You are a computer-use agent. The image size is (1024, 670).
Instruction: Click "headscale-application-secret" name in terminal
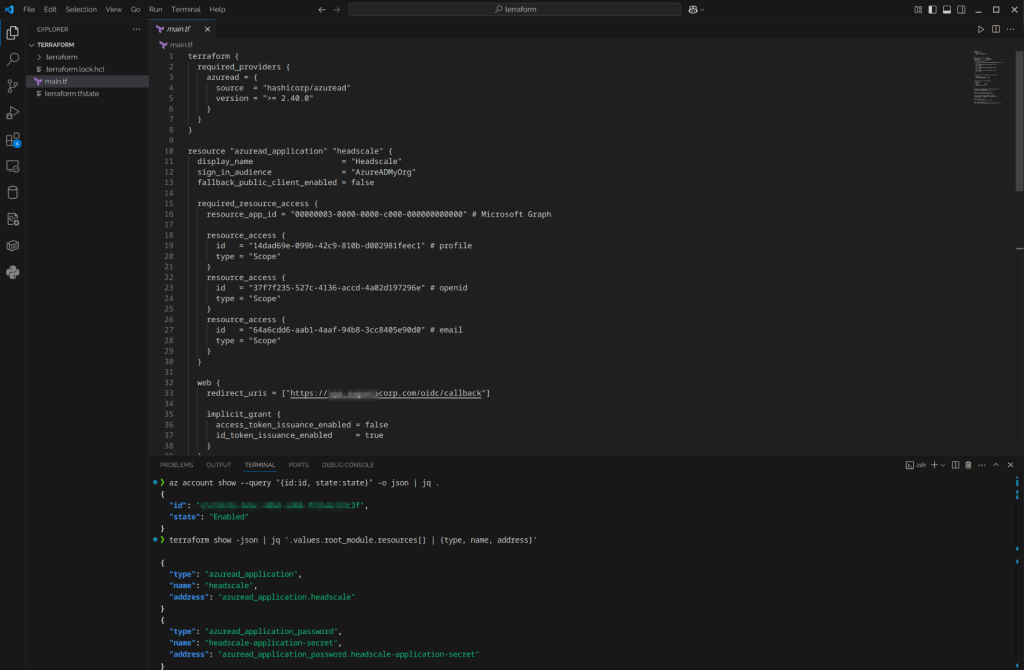272,643
